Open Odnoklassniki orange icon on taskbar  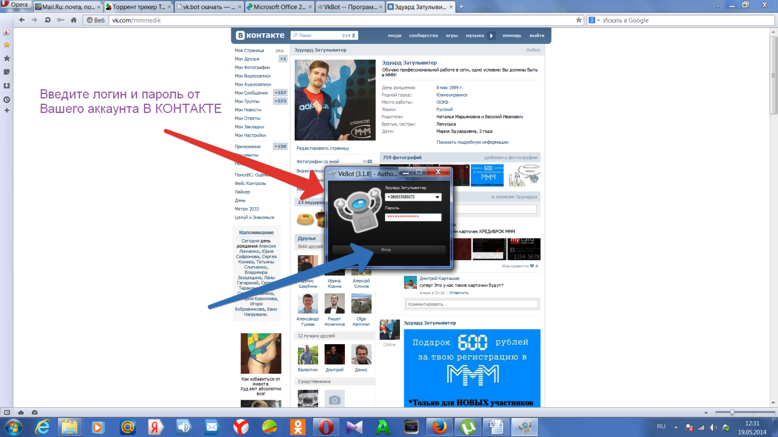click(298, 427)
